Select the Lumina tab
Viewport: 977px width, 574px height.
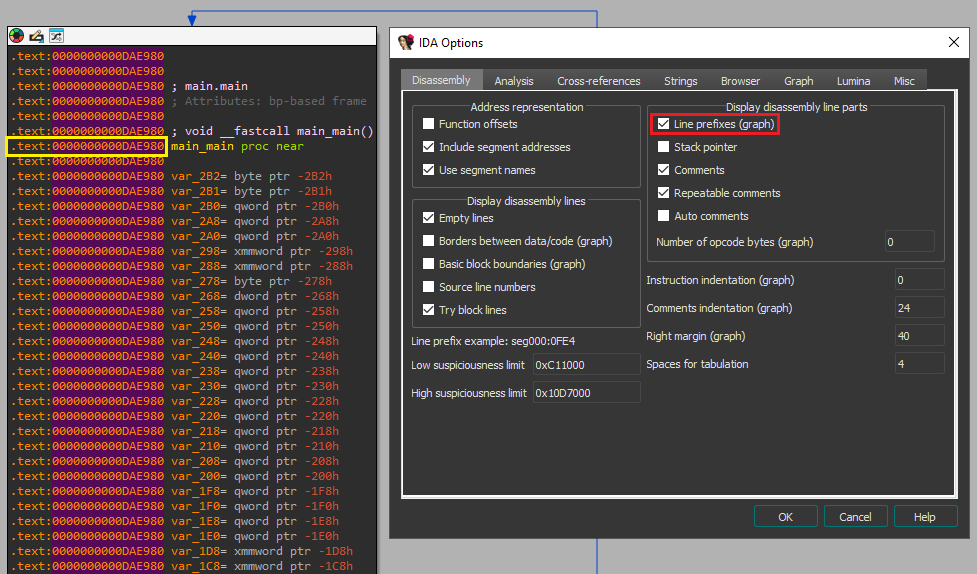[x=853, y=81]
